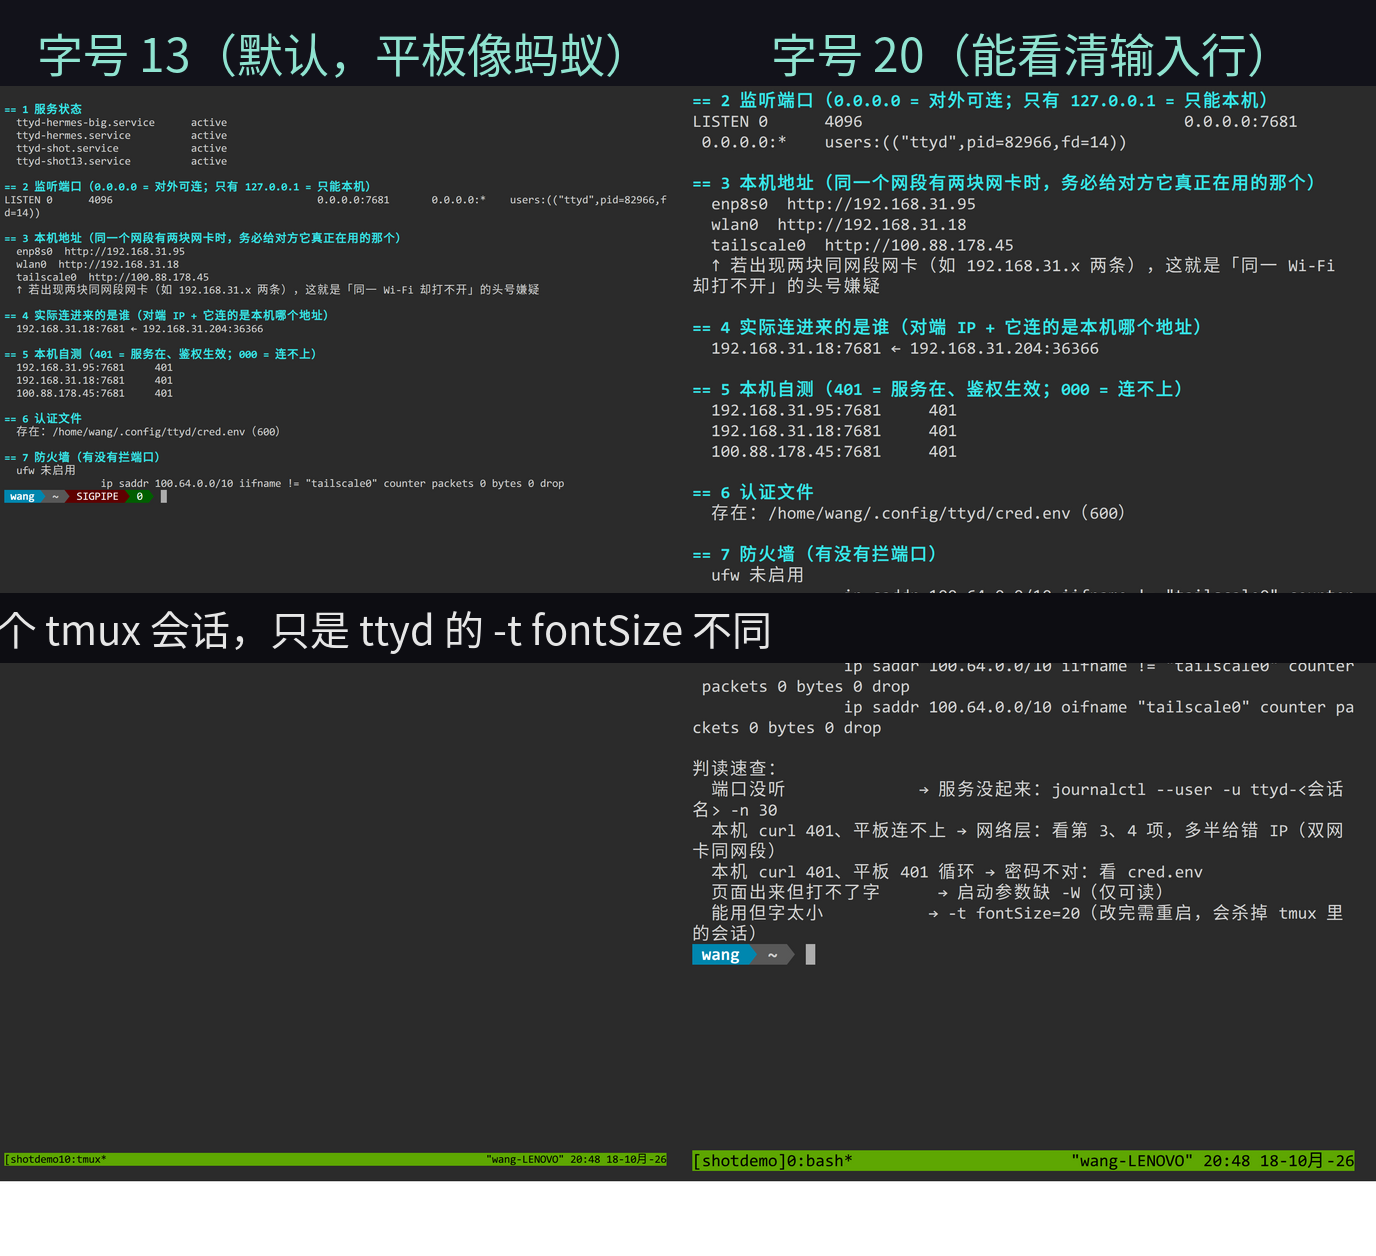Viewport: 1376px width, 1256px height.
Task: Select the 'journalctl --user -u ttyd-<会话' command text
Action: pos(1198,789)
